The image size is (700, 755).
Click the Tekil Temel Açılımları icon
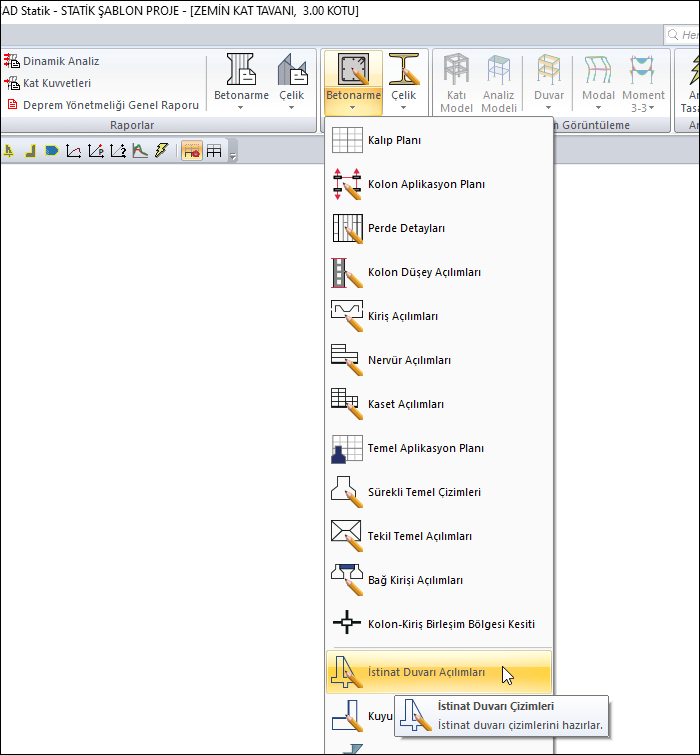(347, 536)
